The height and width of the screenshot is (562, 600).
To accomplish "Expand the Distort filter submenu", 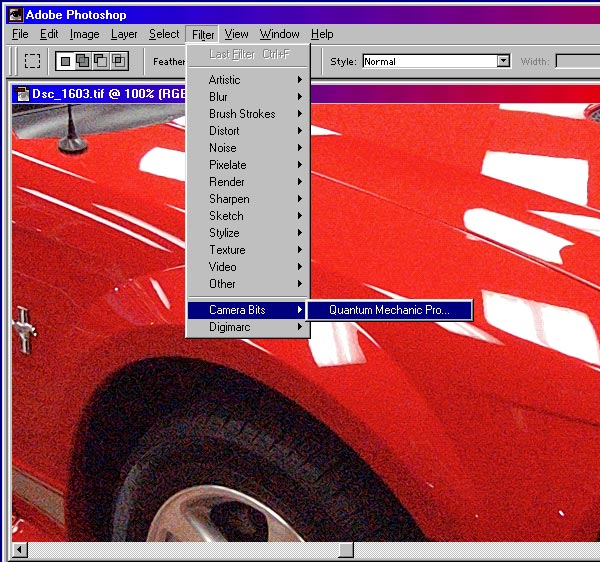I will point(248,131).
